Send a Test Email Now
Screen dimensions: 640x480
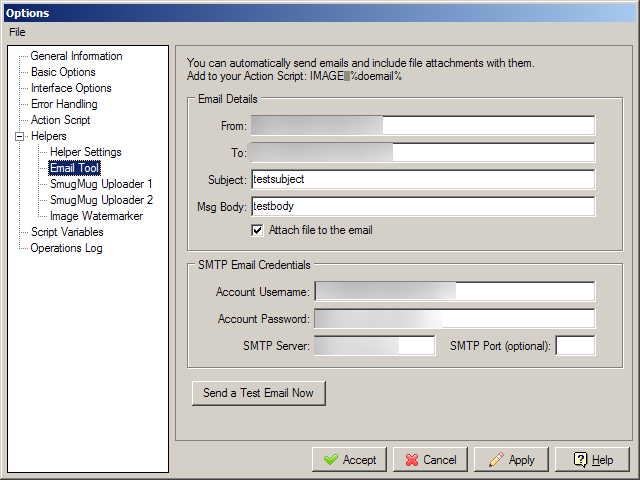pos(259,393)
